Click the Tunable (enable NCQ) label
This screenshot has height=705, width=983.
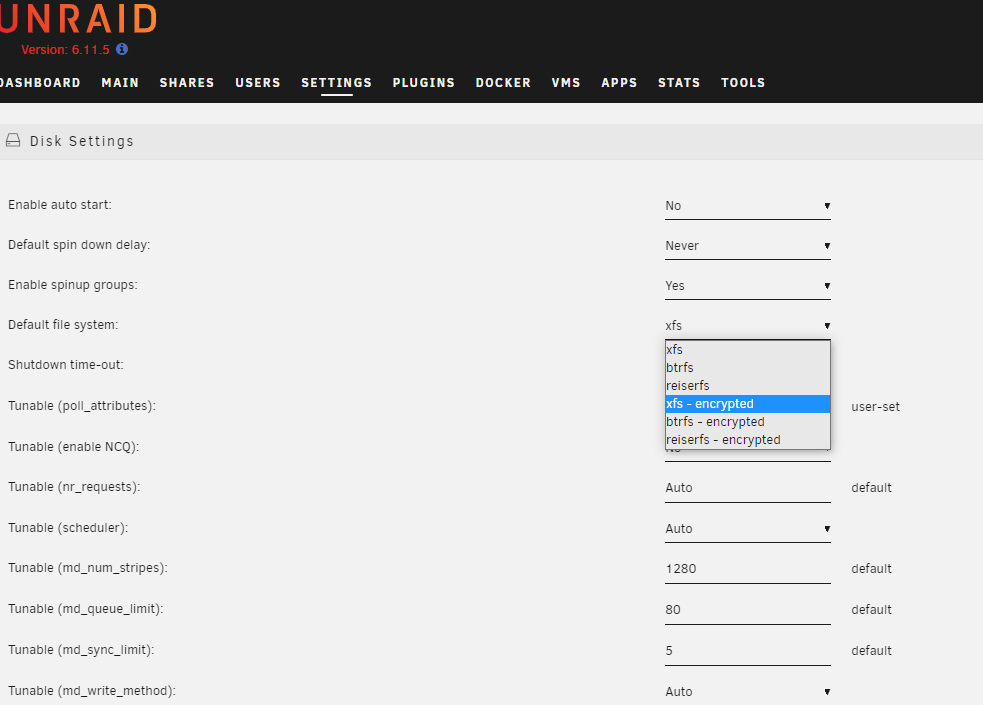coord(73,447)
